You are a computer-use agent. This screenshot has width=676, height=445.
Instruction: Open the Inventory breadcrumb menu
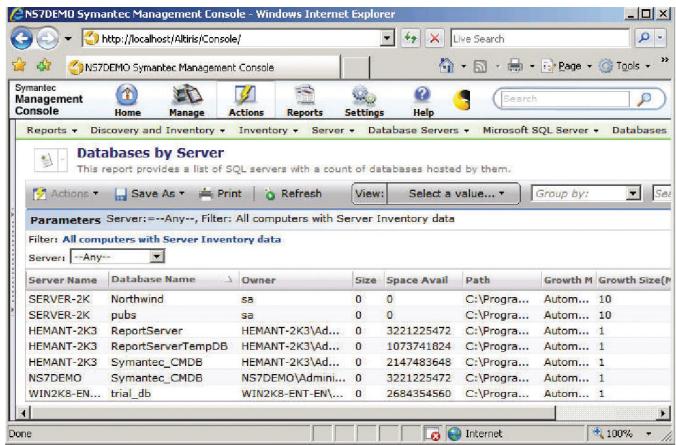[x=268, y=130]
